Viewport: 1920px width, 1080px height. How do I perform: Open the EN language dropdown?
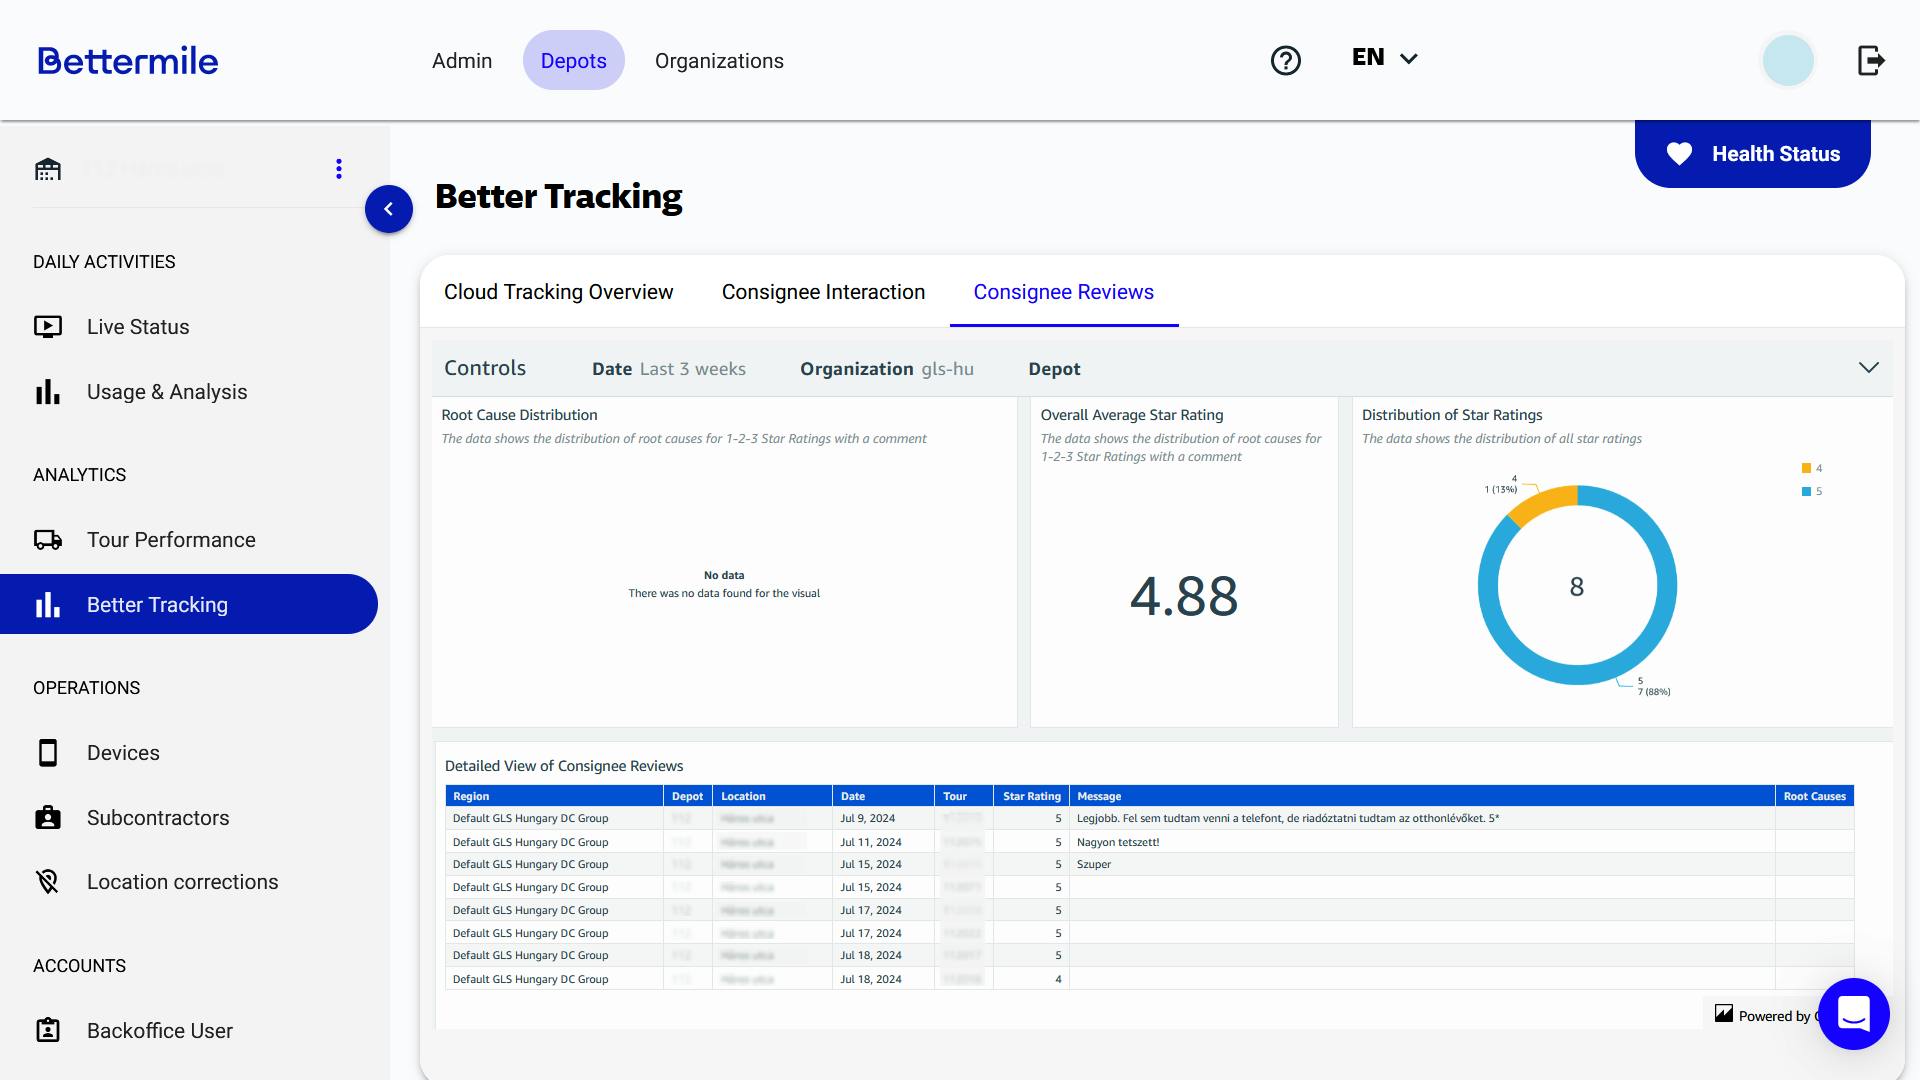tap(1385, 58)
